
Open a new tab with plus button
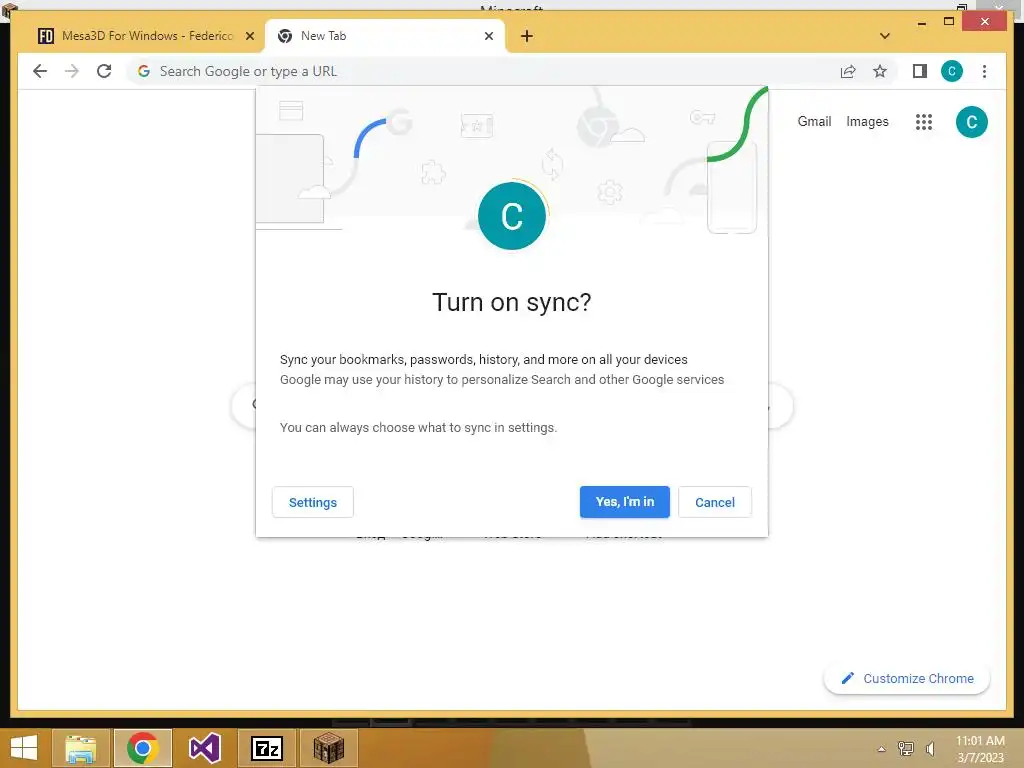(x=527, y=36)
